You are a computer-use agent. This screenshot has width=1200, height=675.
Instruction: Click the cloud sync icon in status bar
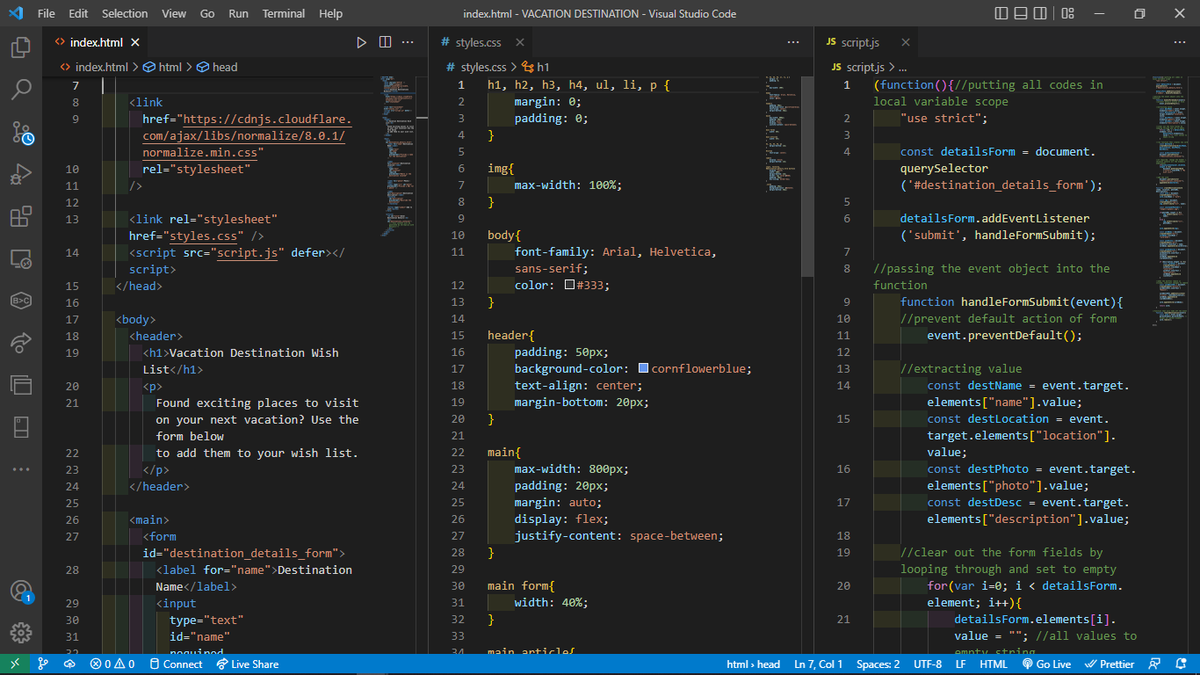coord(69,664)
